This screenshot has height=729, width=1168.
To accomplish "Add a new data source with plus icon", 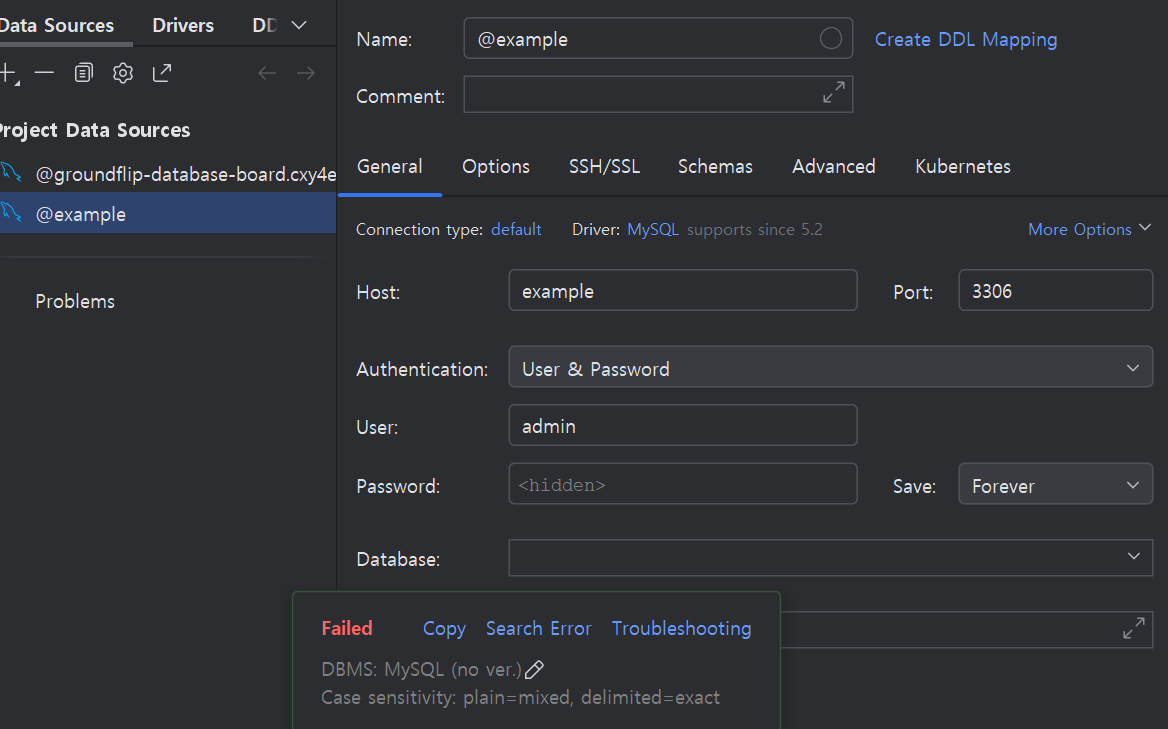I will click(x=7, y=73).
